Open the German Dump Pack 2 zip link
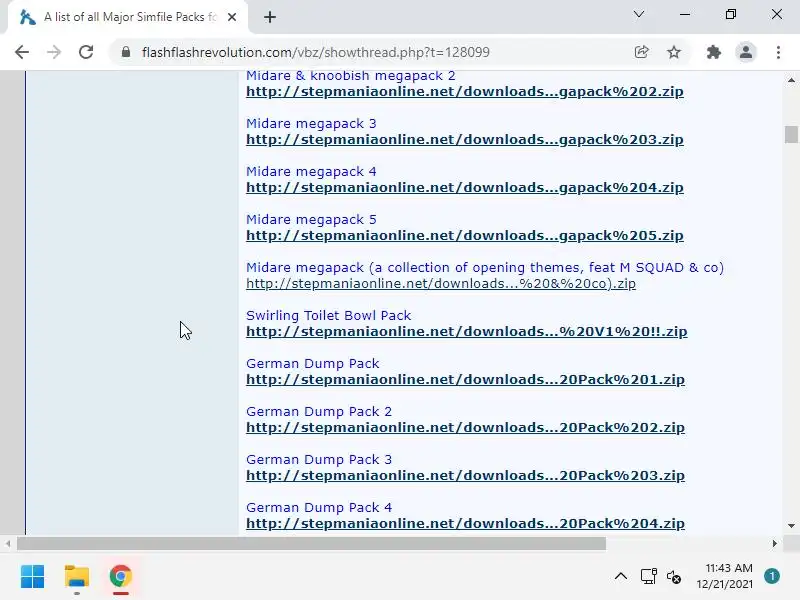This screenshot has height=600, width=800. tap(465, 427)
